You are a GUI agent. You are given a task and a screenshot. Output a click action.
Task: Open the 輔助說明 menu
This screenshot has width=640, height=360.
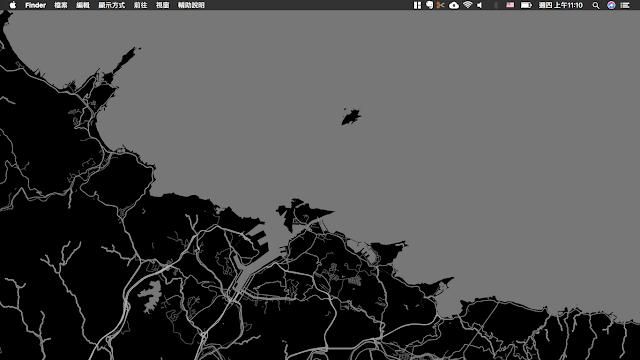click(191, 5)
